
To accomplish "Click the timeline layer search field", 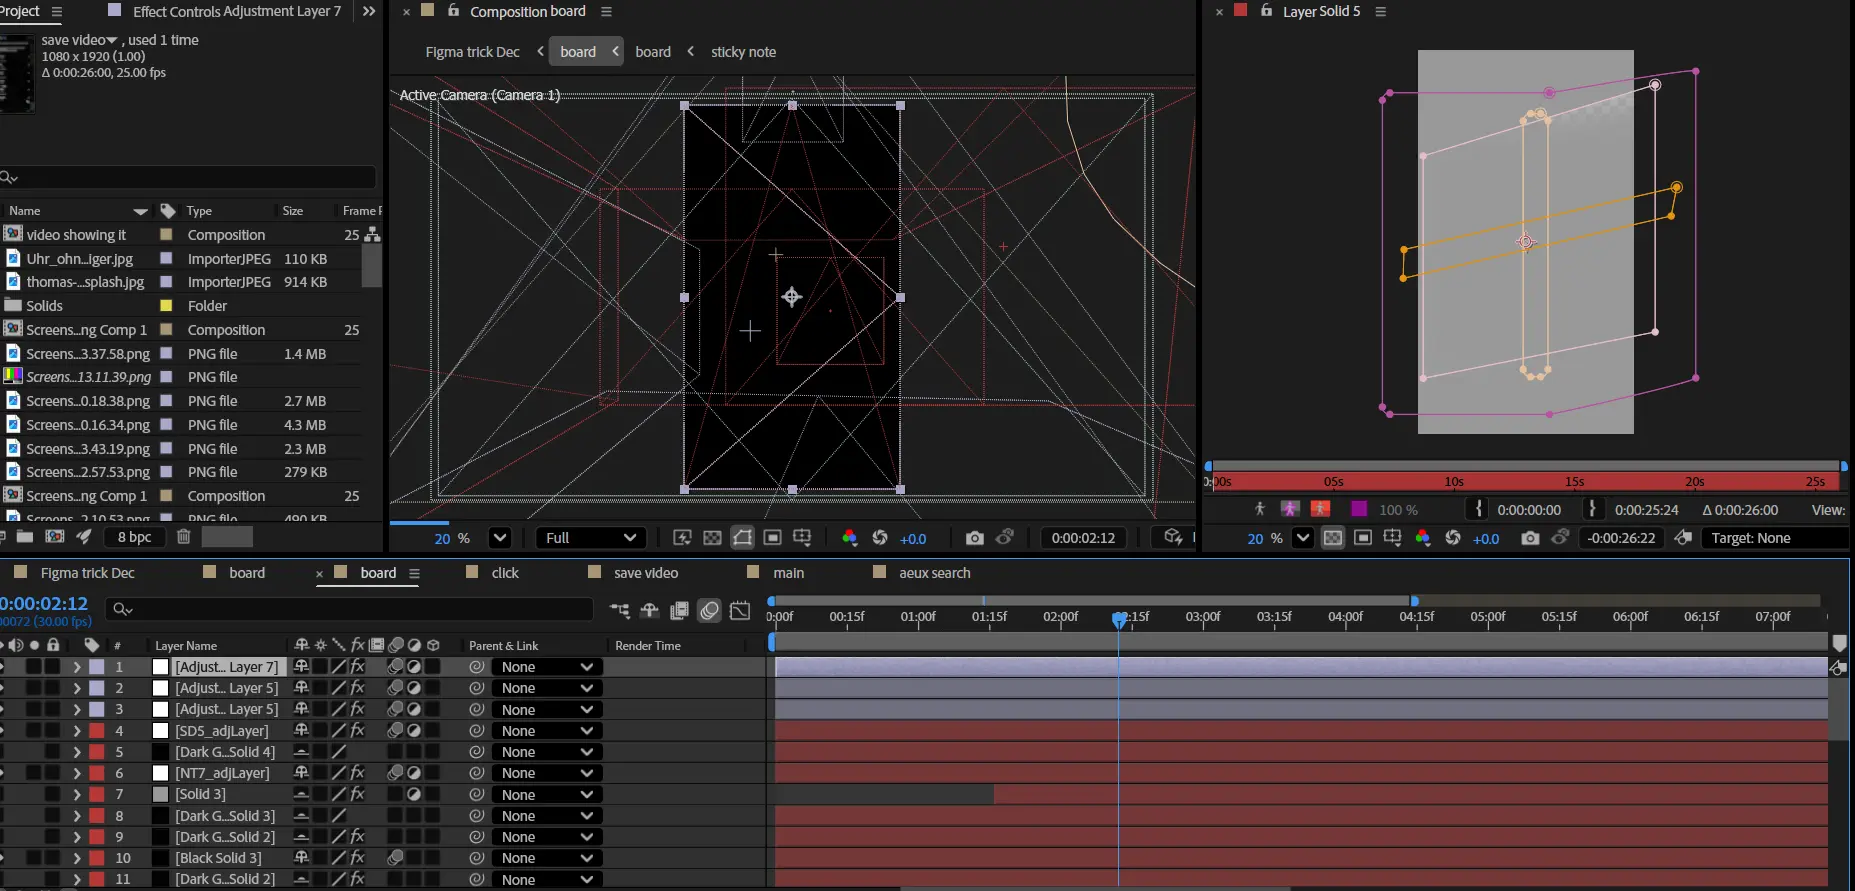I will (x=350, y=609).
